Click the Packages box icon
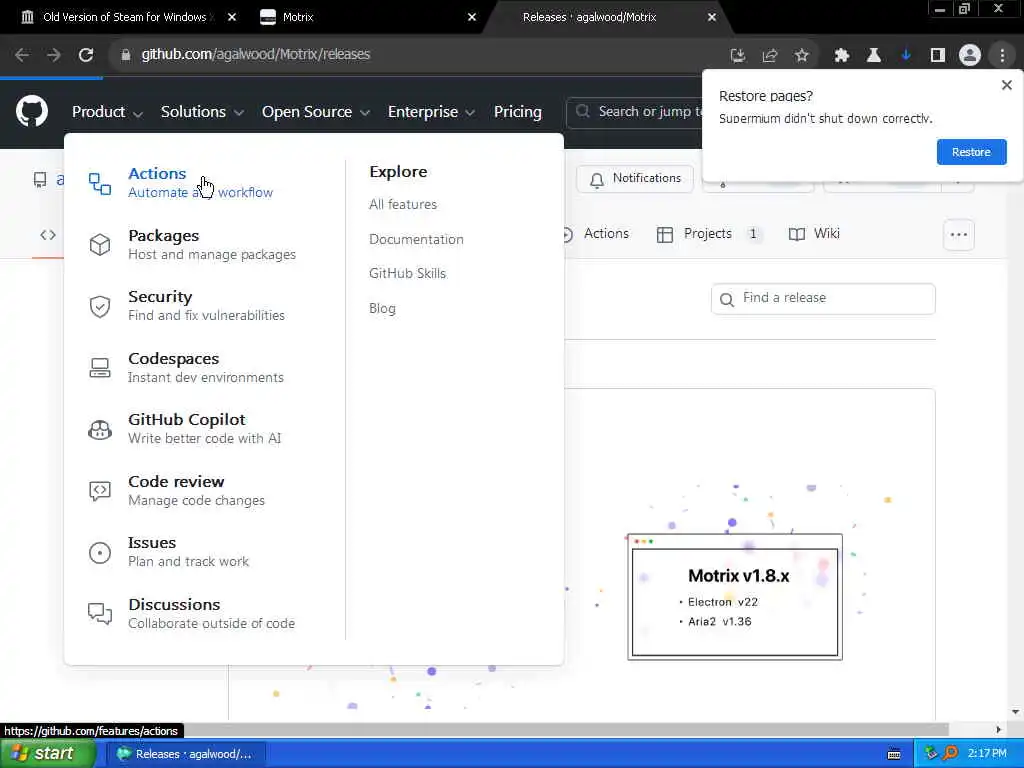 click(100, 245)
